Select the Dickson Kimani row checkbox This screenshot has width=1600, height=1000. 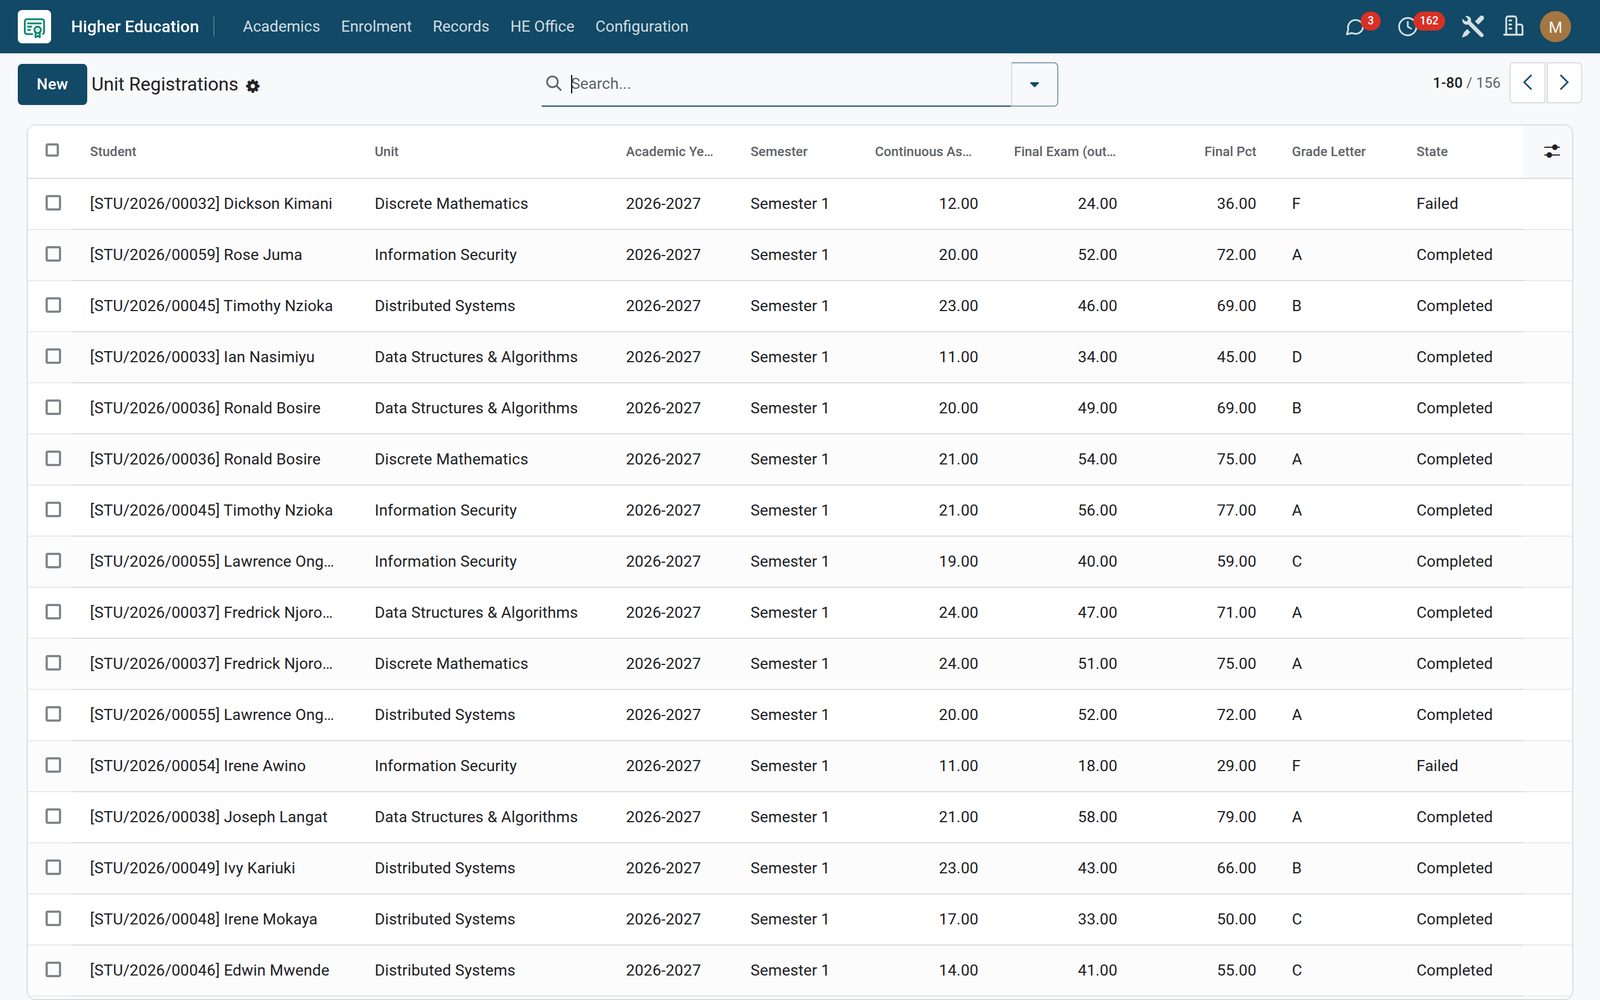[x=53, y=203]
